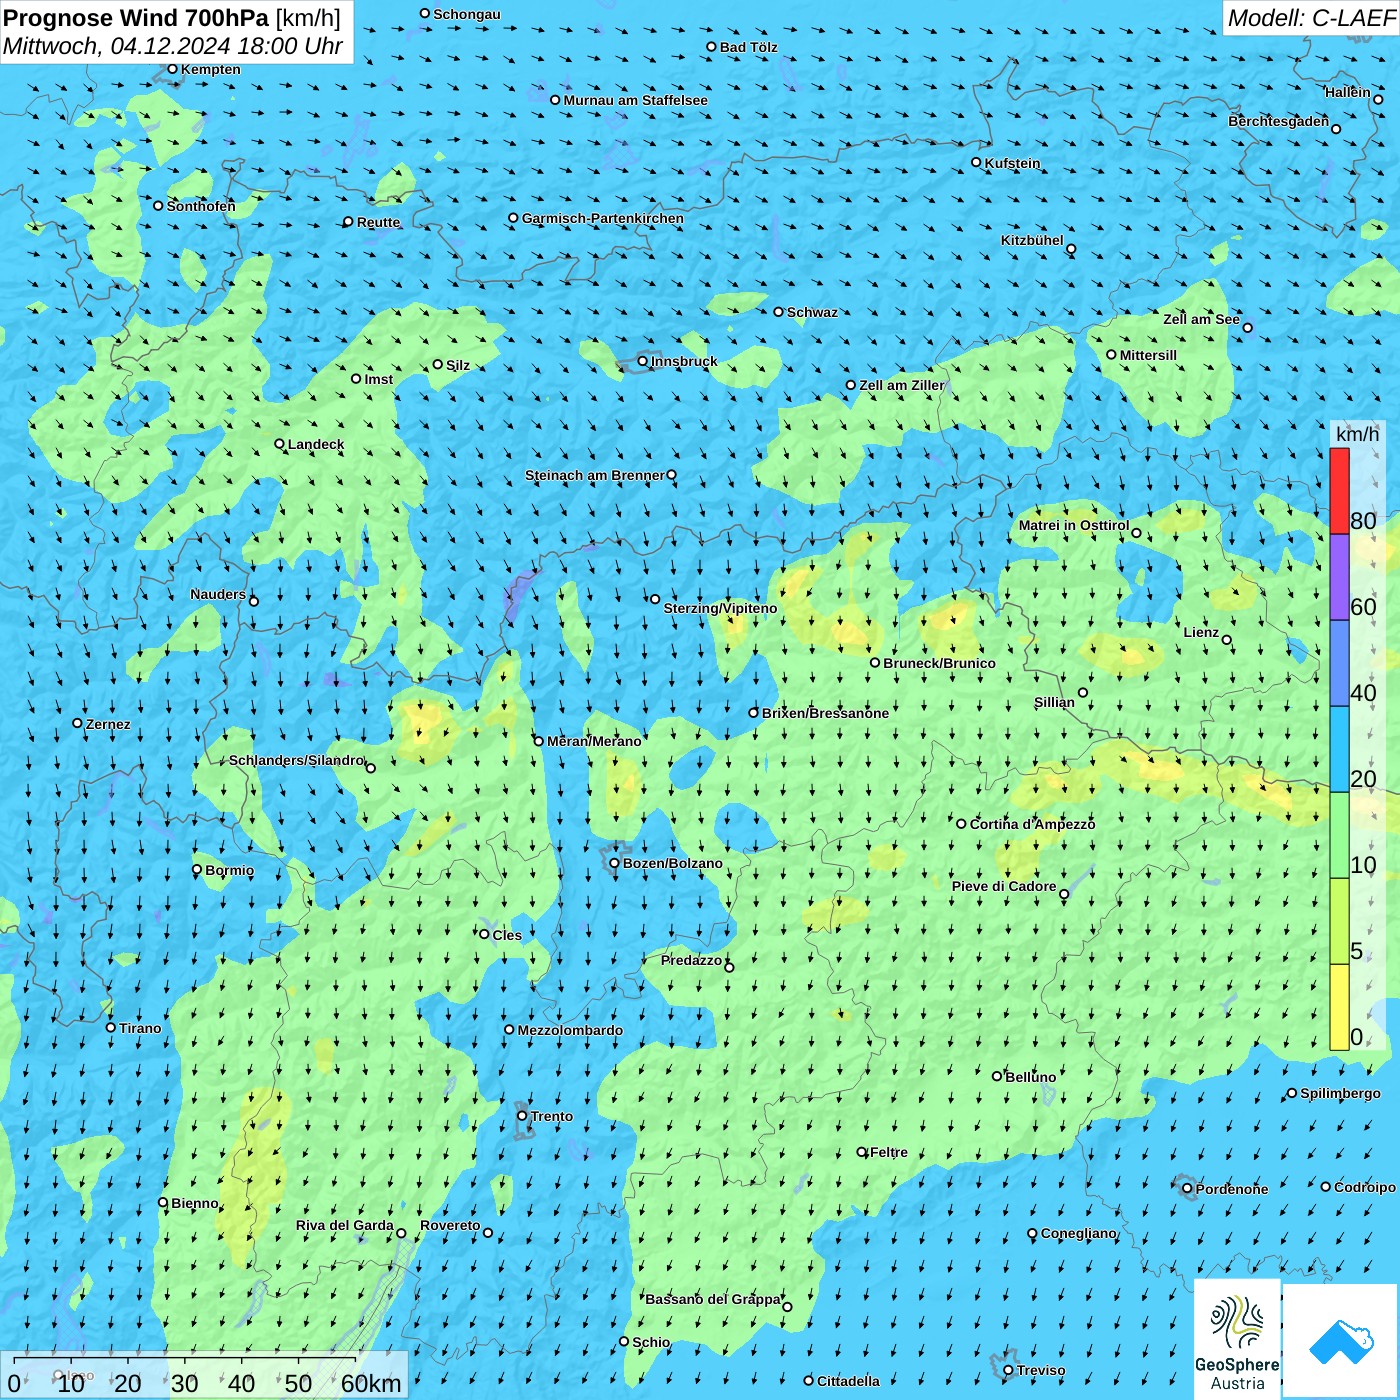Click the 'Bruneck/Brunico' label
The height and width of the screenshot is (1400, 1400).
(x=939, y=663)
